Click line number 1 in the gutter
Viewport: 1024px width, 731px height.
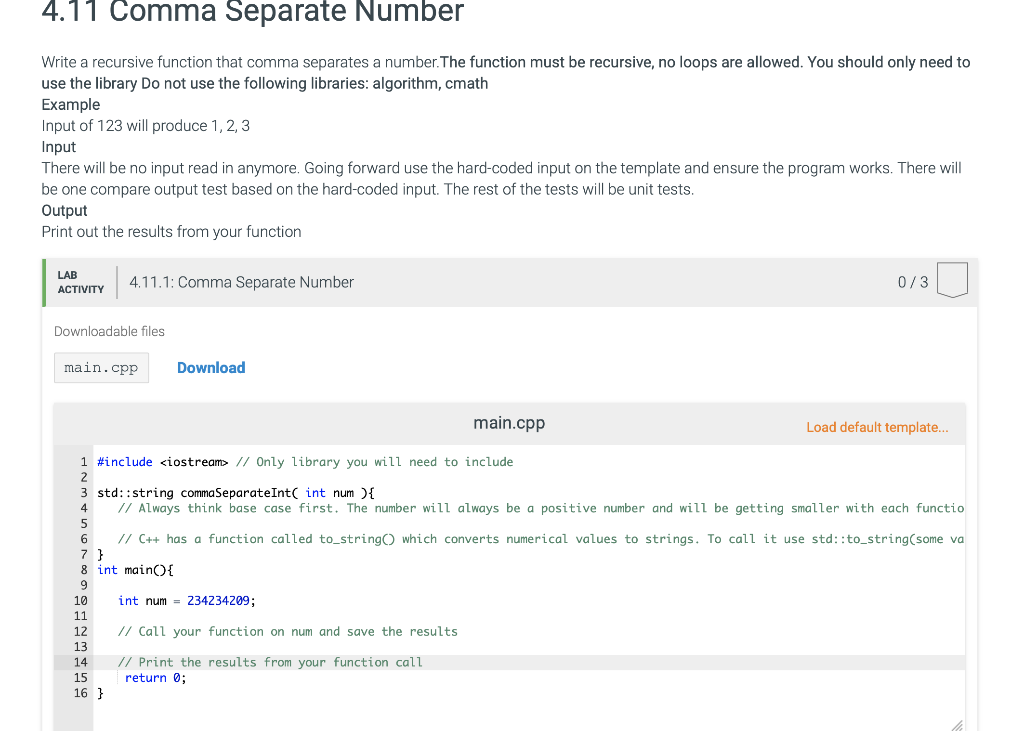coord(82,461)
